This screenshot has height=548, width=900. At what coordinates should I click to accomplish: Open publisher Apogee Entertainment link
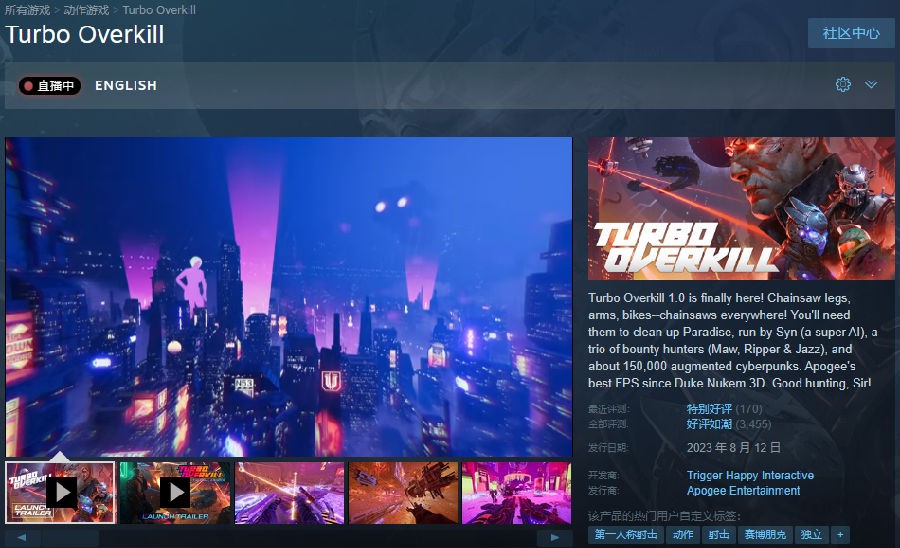(x=743, y=491)
